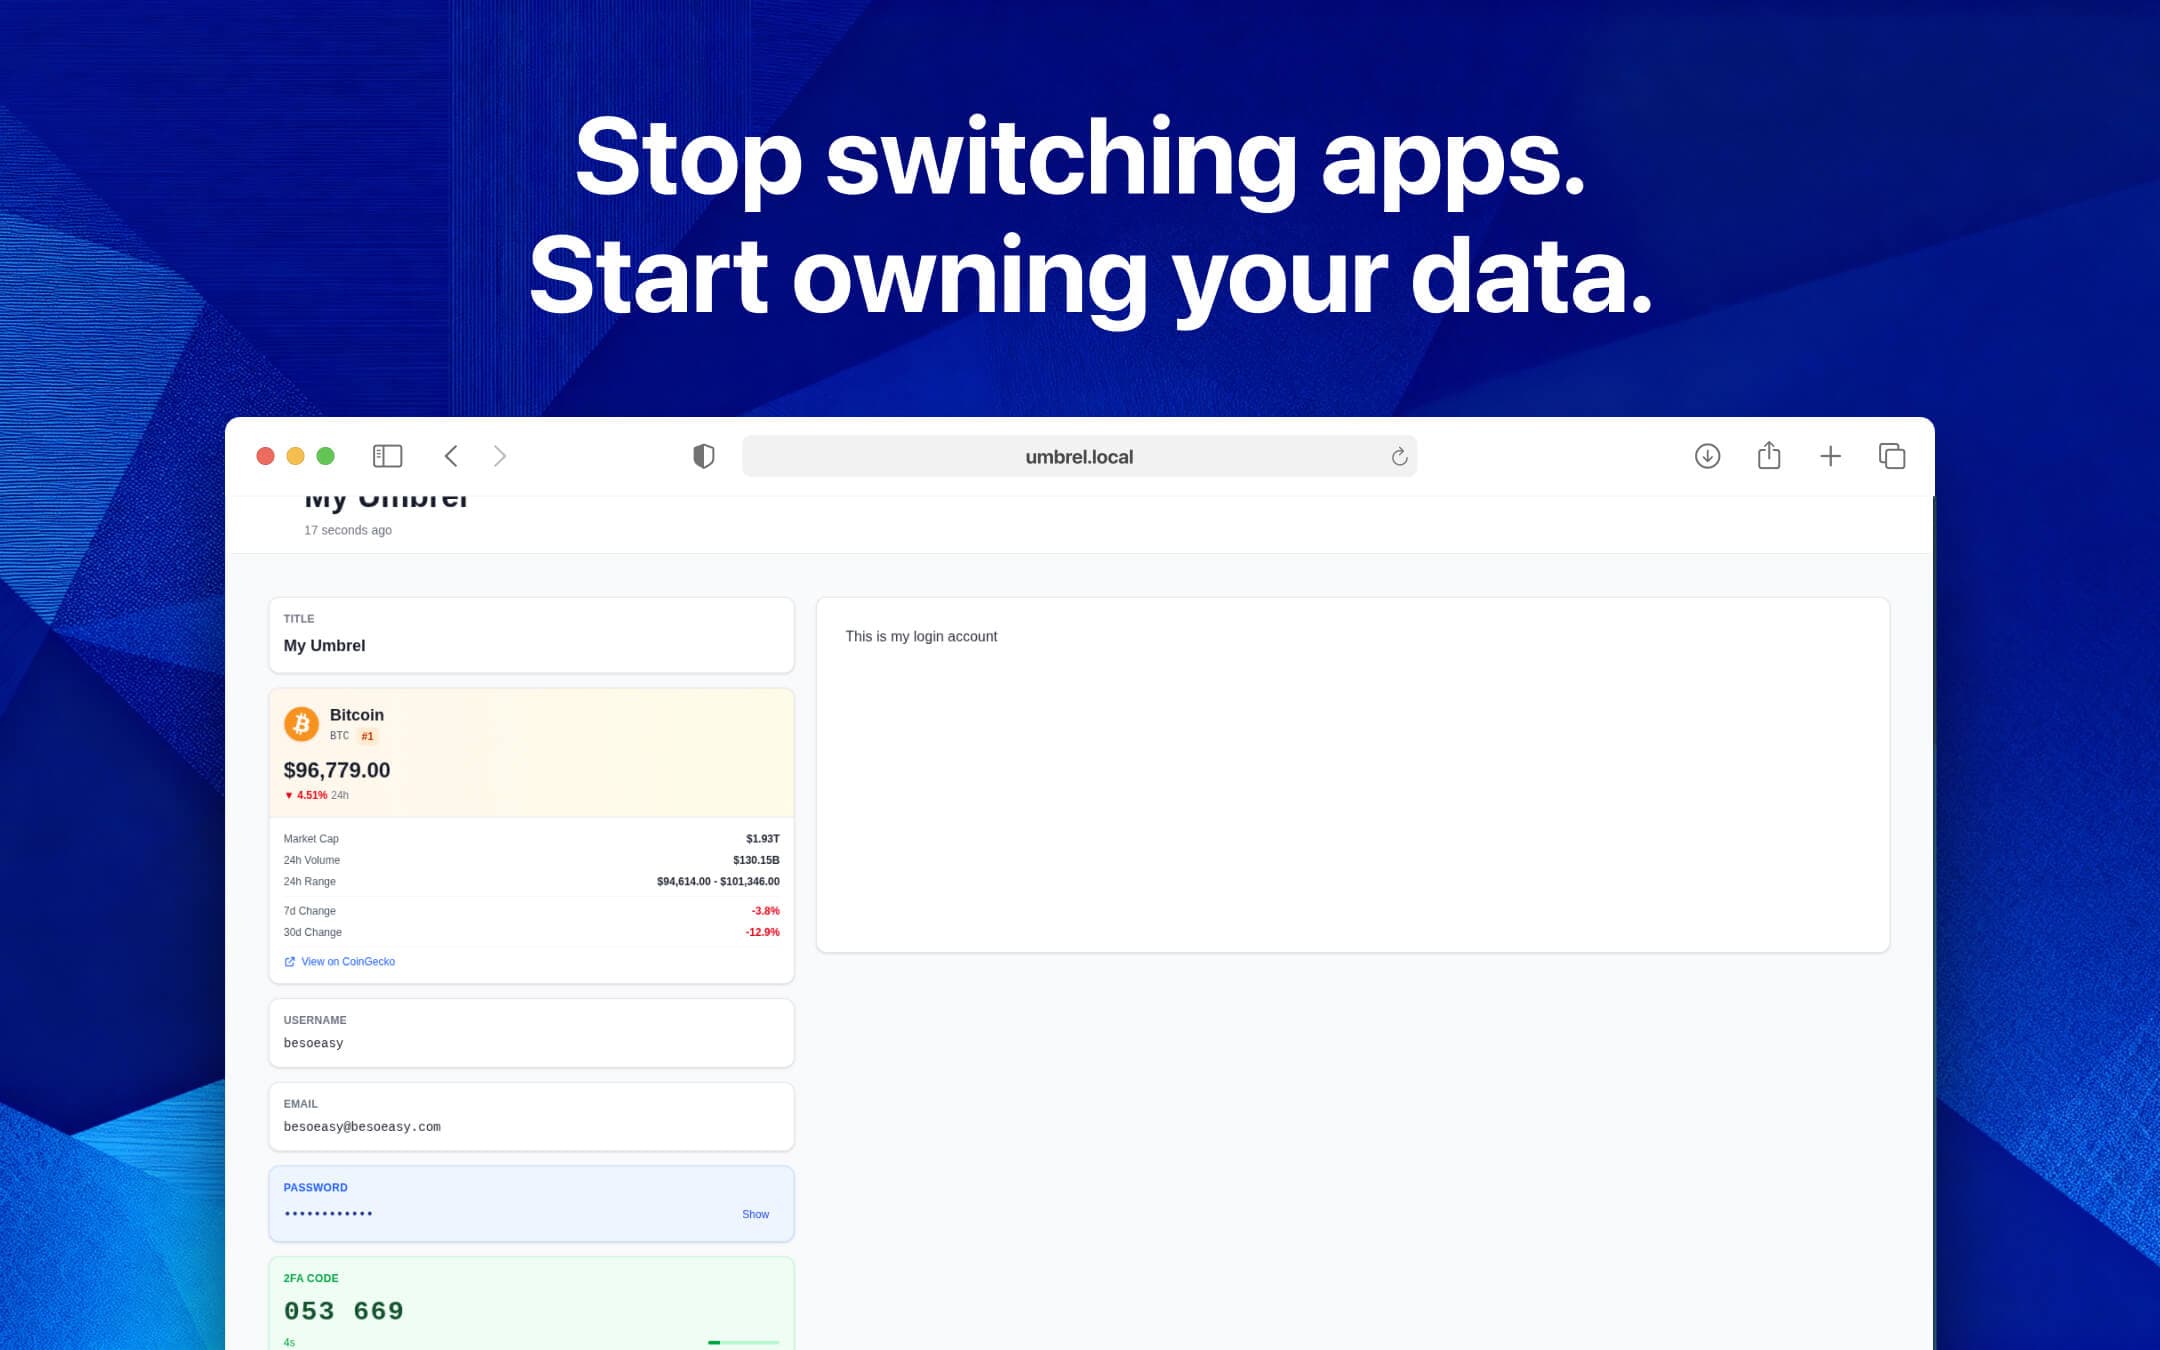Click the external link icon beside View on CoinGecko
The height and width of the screenshot is (1350, 2160).
coord(288,962)
